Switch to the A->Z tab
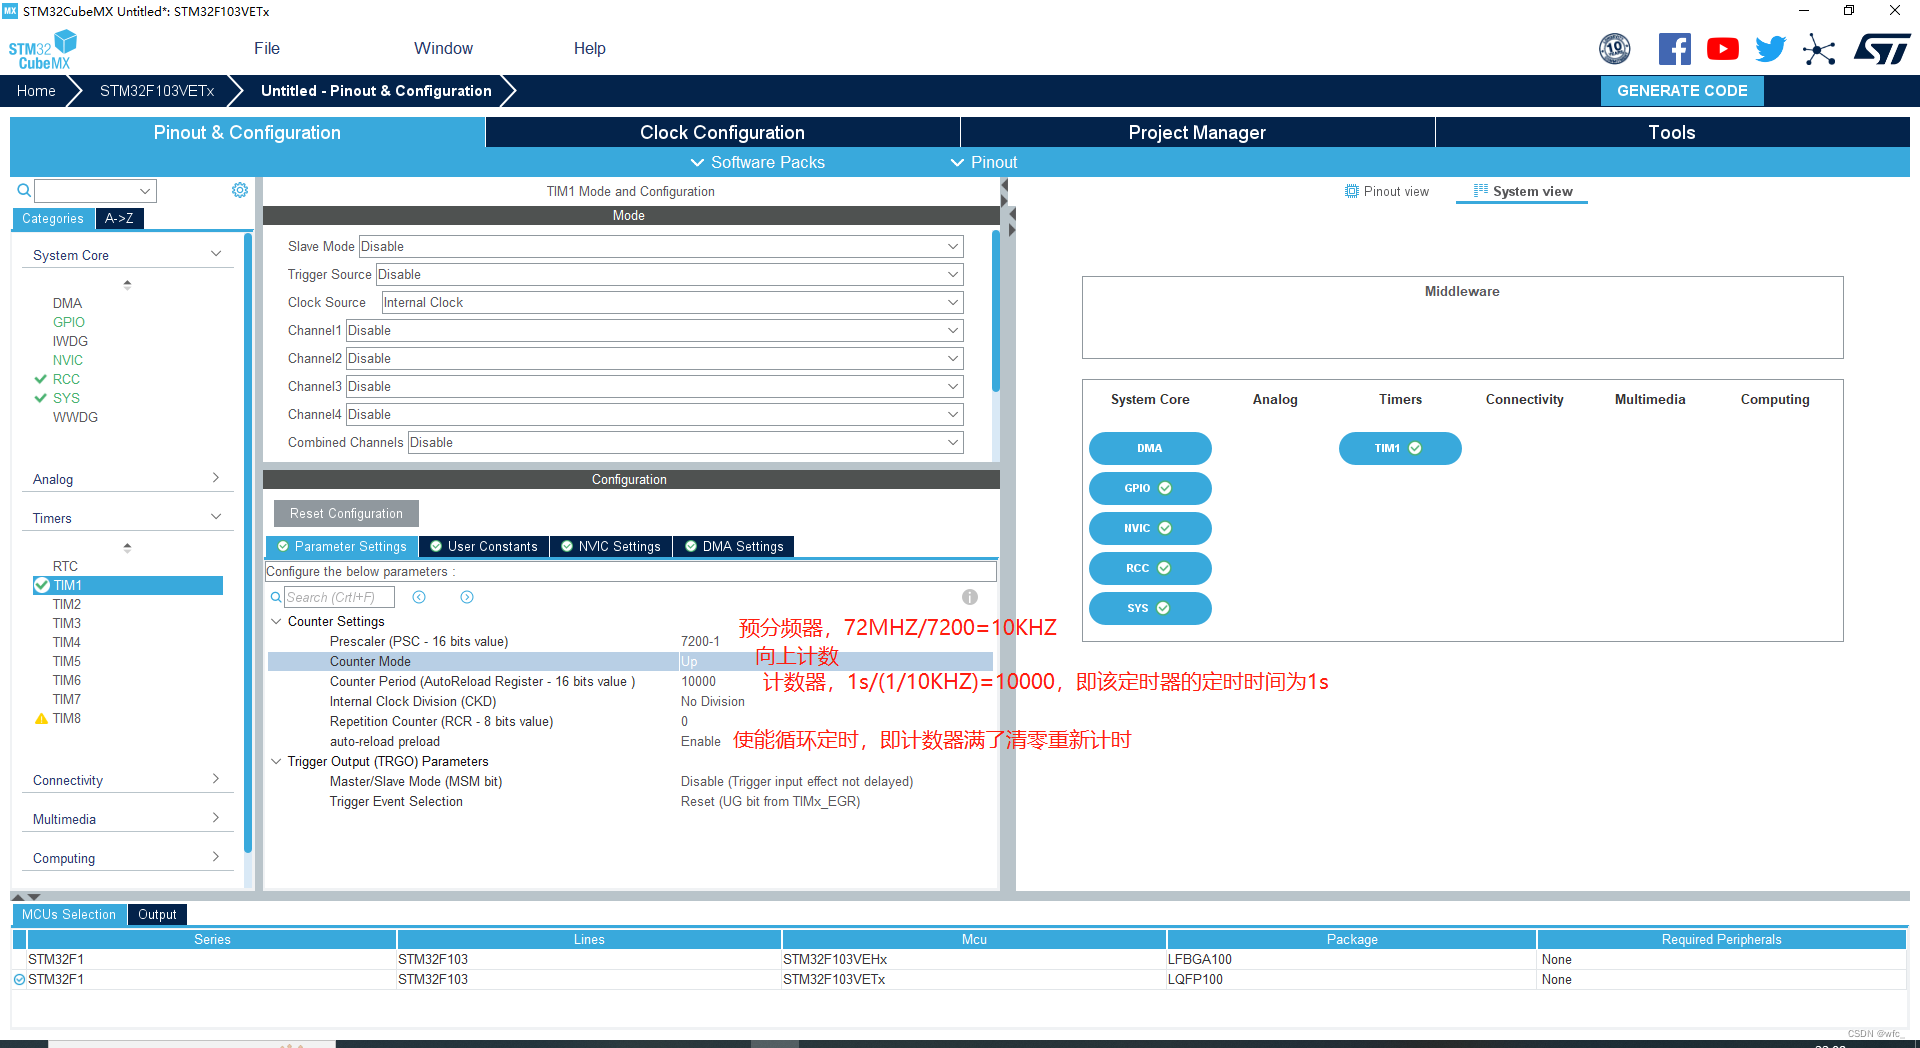Image resolution: width=1920 pixels, height=1048 pixels. (119, 218)
